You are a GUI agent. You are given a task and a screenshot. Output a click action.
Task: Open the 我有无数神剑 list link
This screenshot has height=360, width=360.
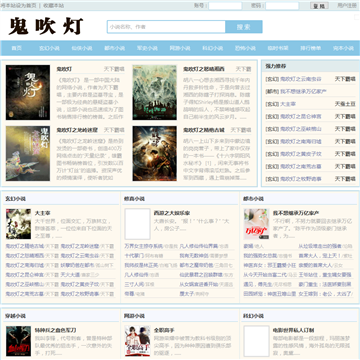point(195,256)
